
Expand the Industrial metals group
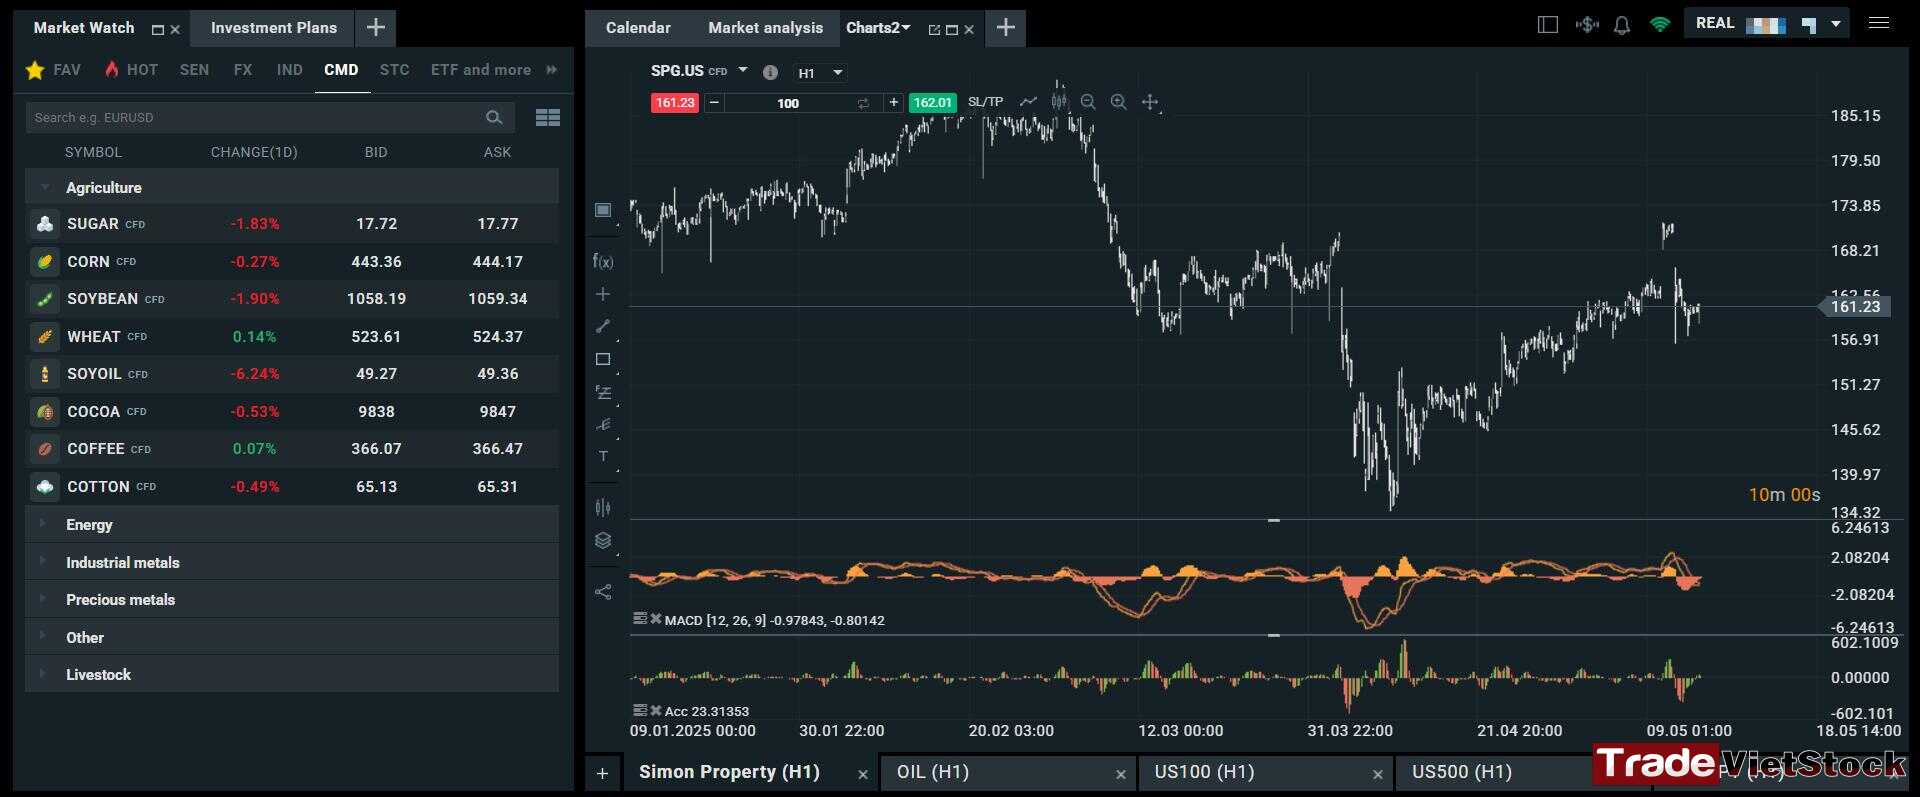pyautogui.click(x=292, y=562)
